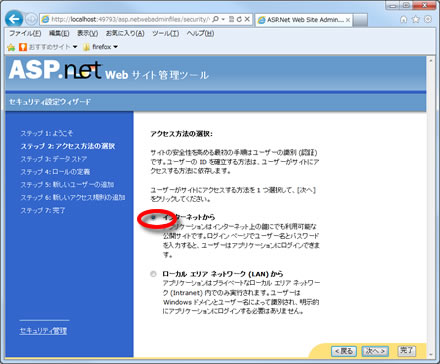Click the < 戻る button
This screenshot has width=440, height=364.
click(344, 351)
